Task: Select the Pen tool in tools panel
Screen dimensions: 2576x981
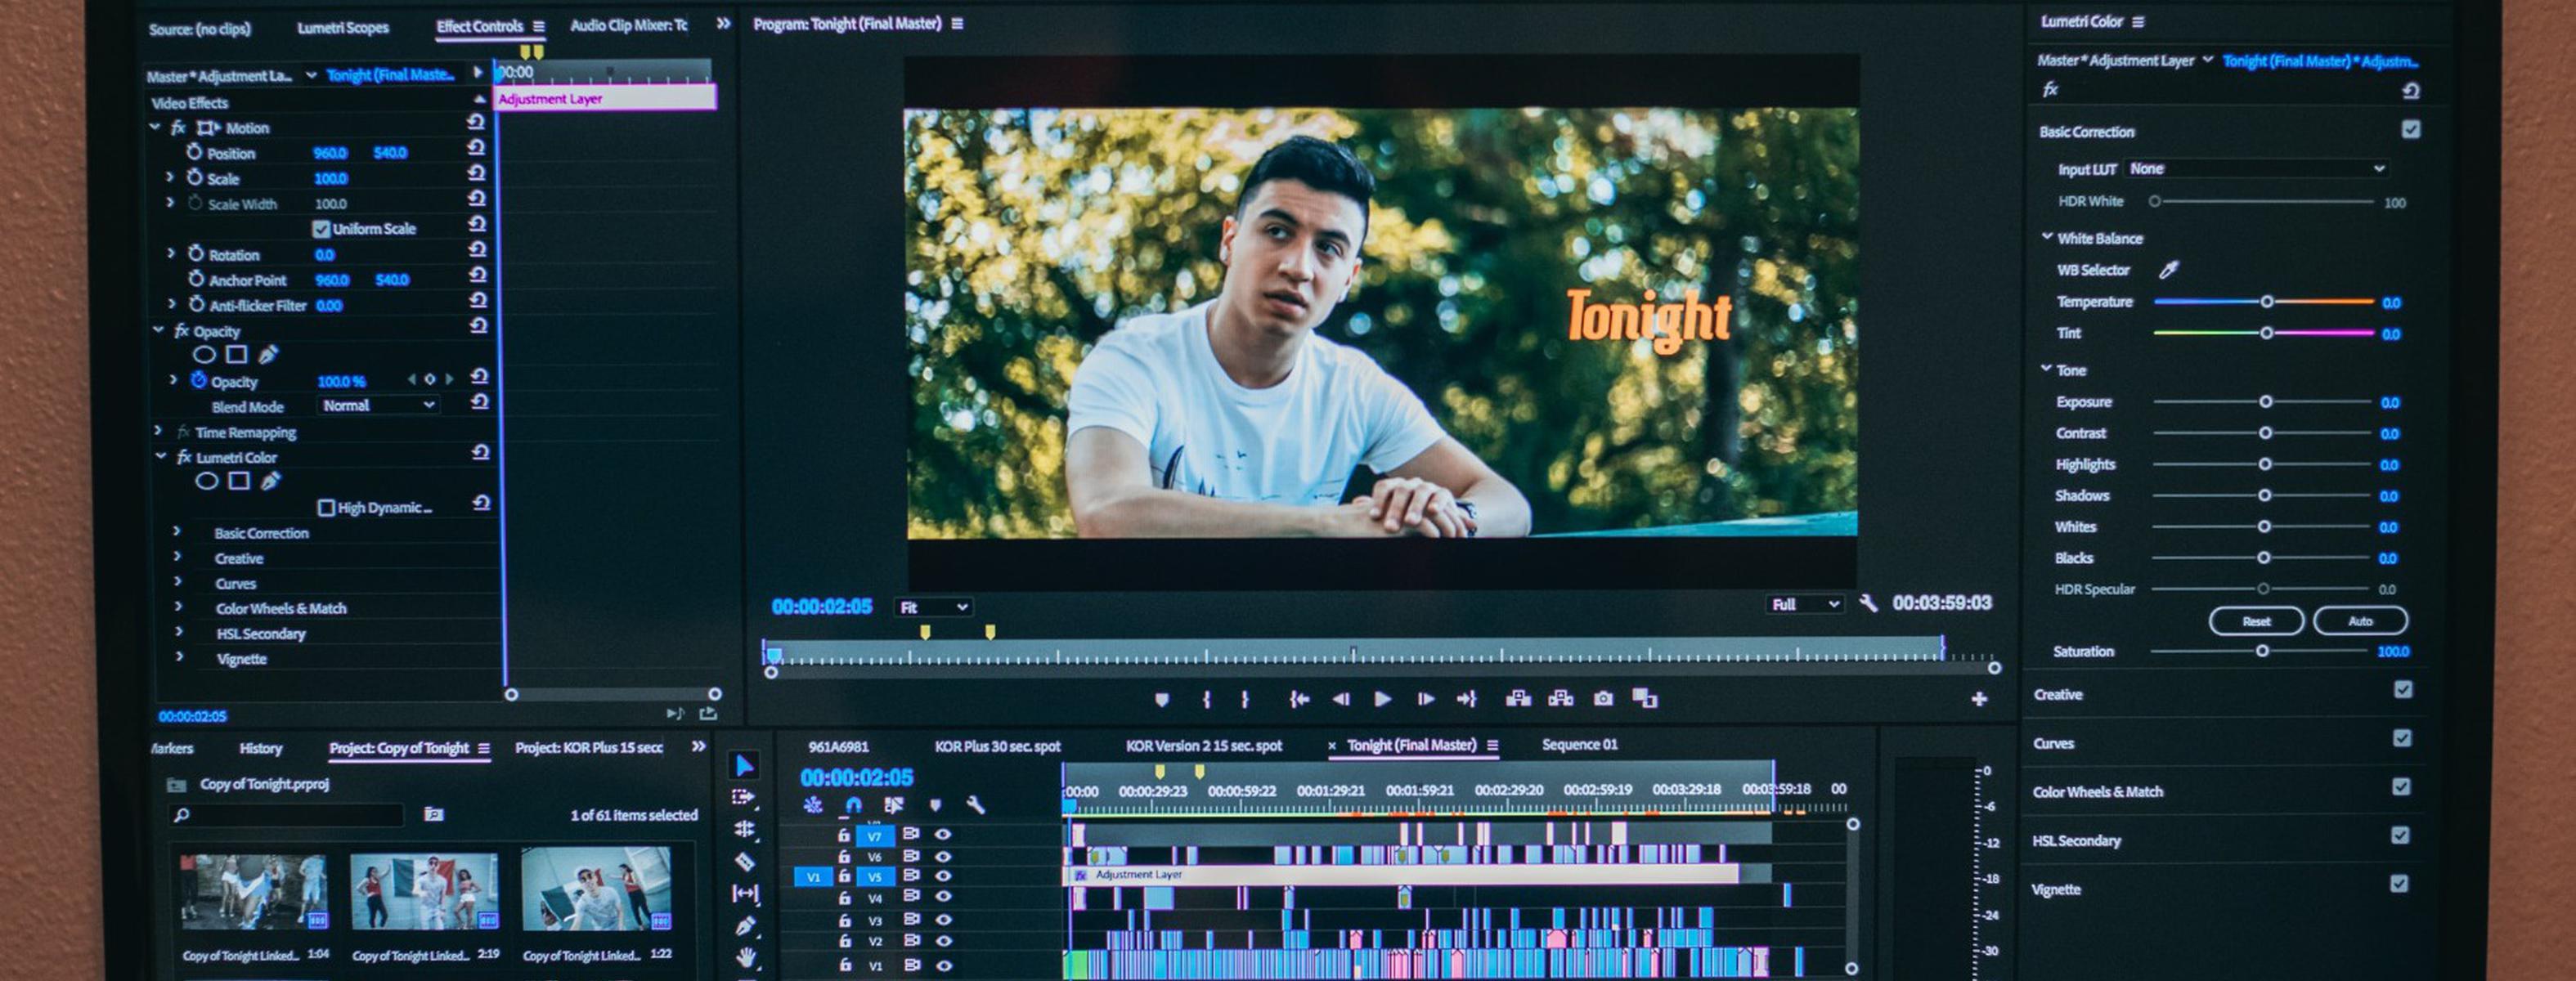Action: (x=745, y=926)
